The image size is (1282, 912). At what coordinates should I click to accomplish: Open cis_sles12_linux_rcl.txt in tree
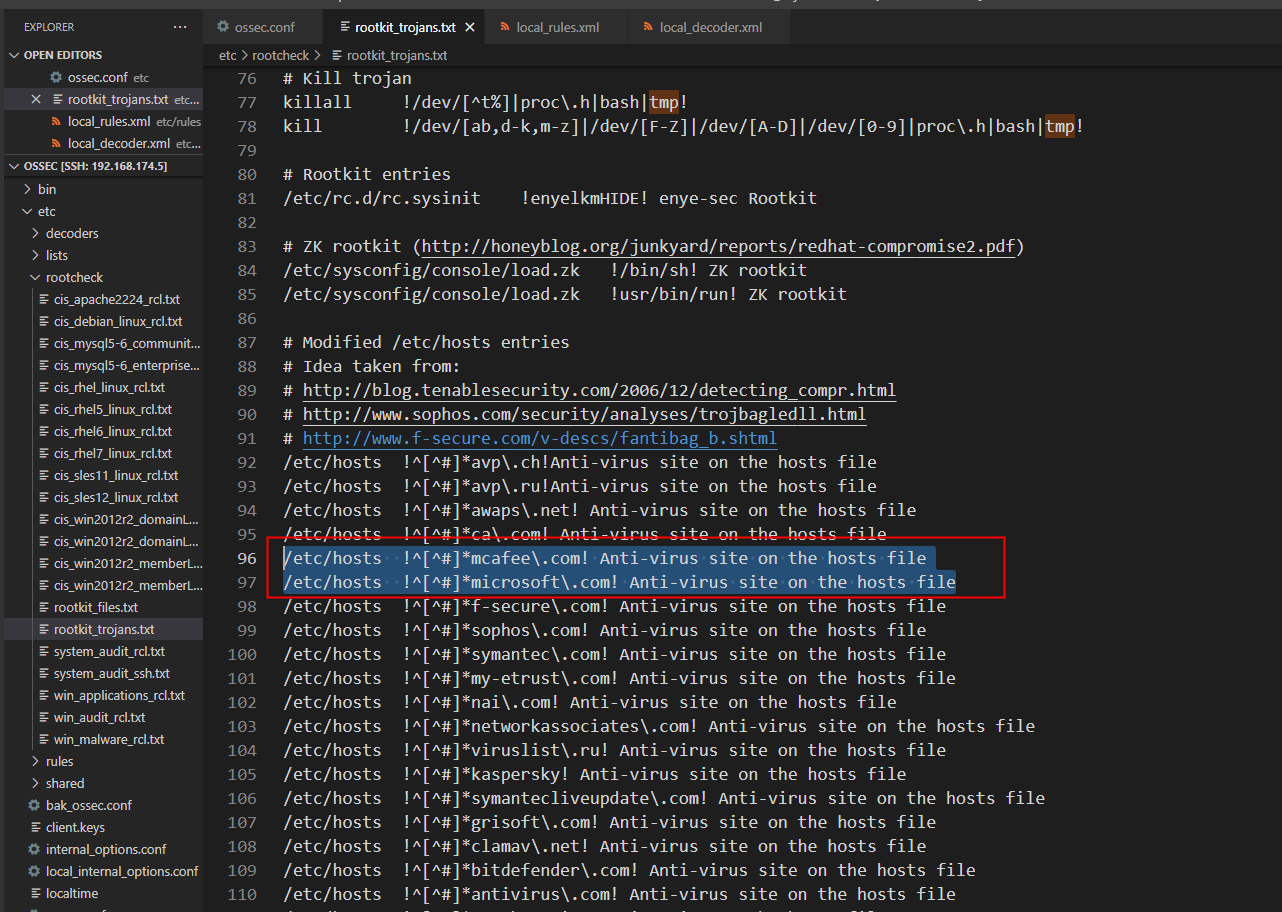point(115,497)
